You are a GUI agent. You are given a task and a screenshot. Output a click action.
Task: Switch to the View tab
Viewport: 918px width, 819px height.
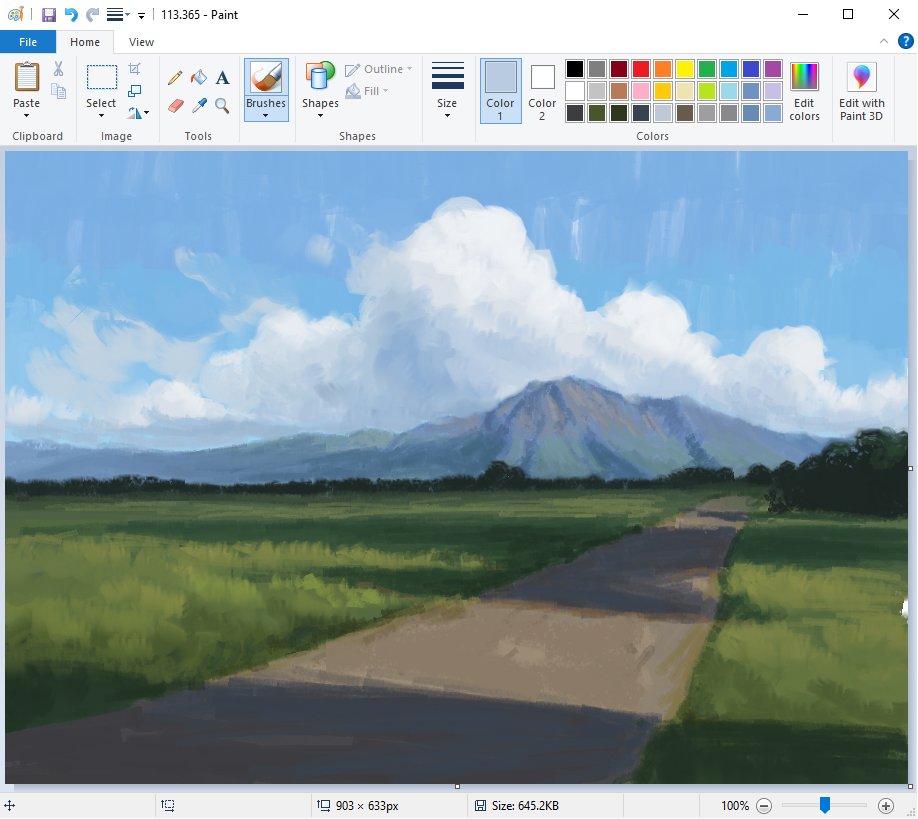pos(141,42)
